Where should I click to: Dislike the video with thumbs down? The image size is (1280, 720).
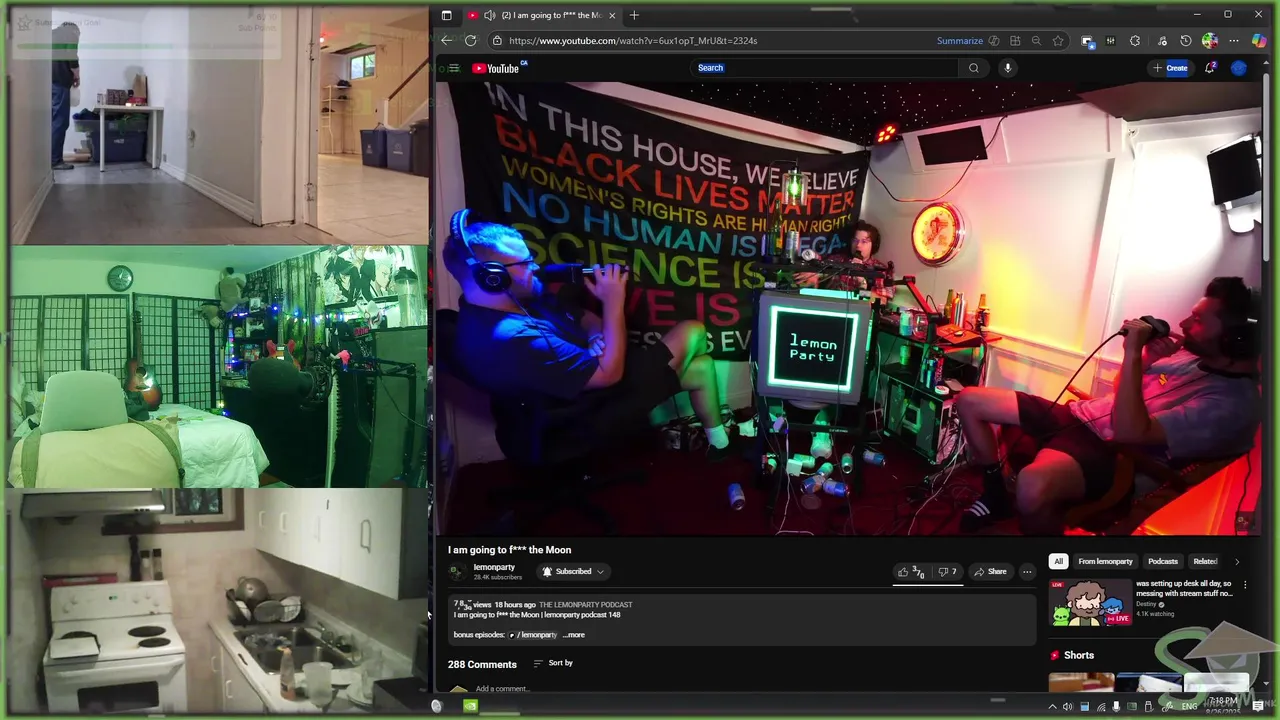pyautogui.click(x=947, y=572)
